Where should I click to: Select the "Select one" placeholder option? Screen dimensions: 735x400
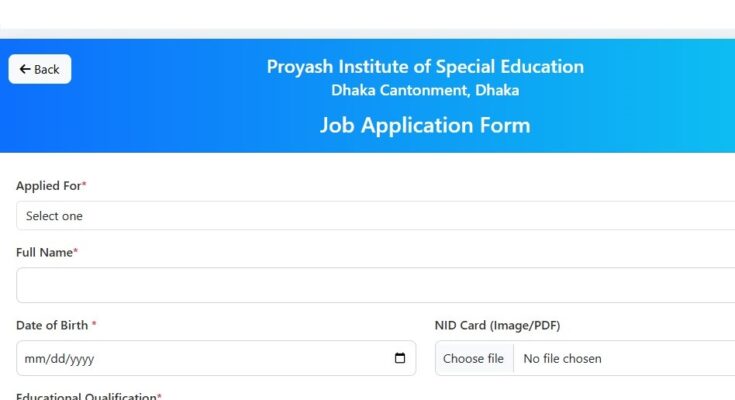coord(55,216)
